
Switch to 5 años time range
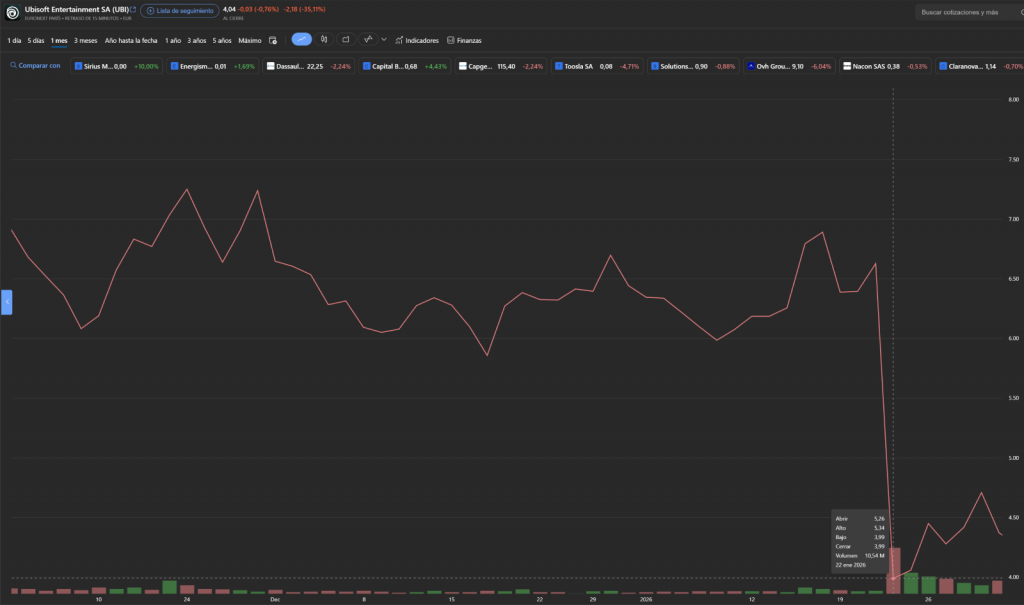(221, 40)
